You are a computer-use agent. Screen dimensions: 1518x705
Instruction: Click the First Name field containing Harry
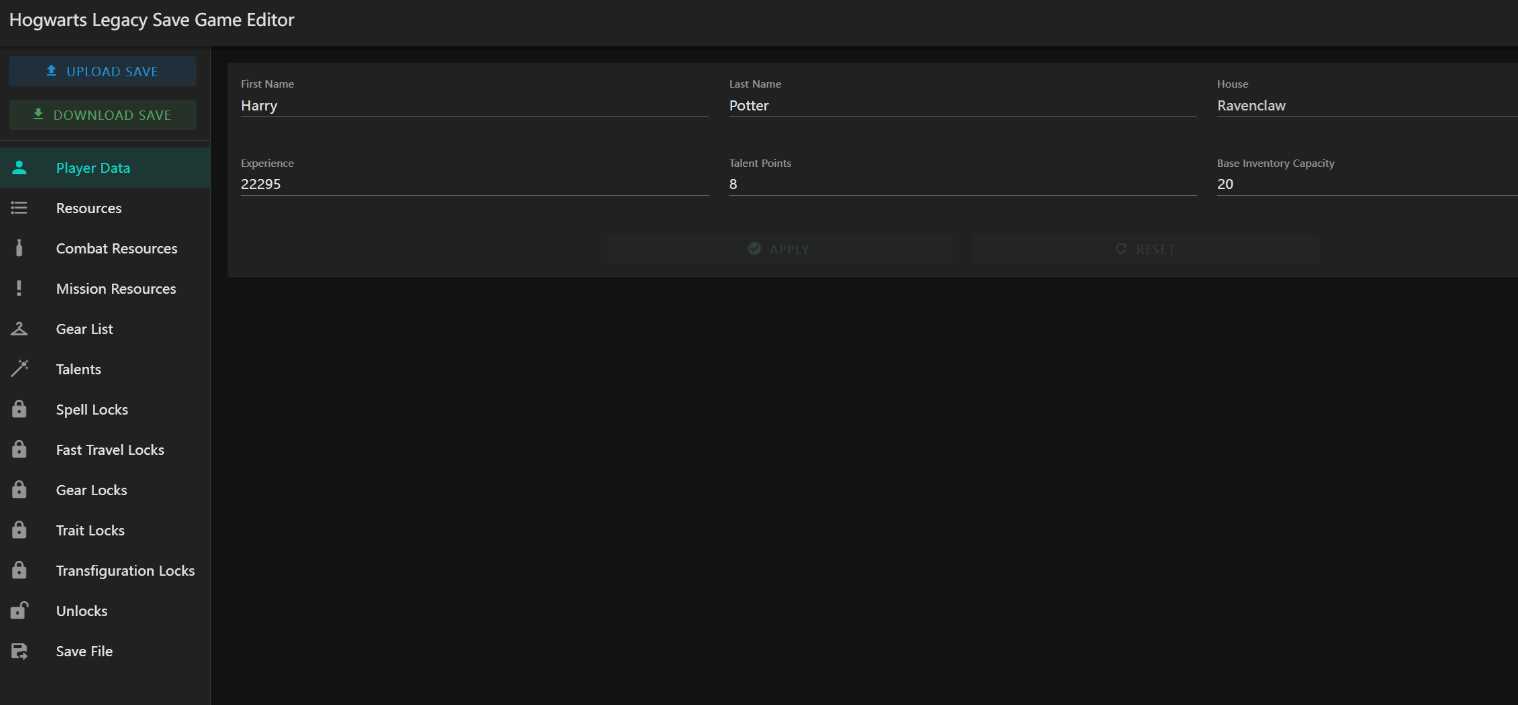pos(474,106)
